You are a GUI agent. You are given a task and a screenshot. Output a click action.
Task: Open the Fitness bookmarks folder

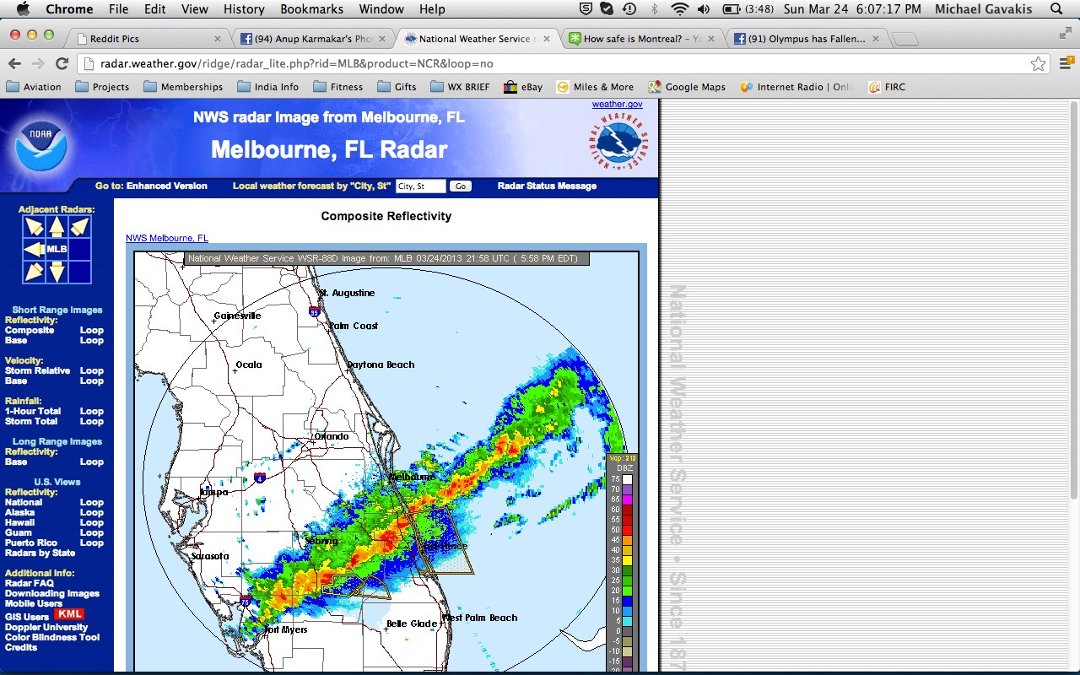338,87
